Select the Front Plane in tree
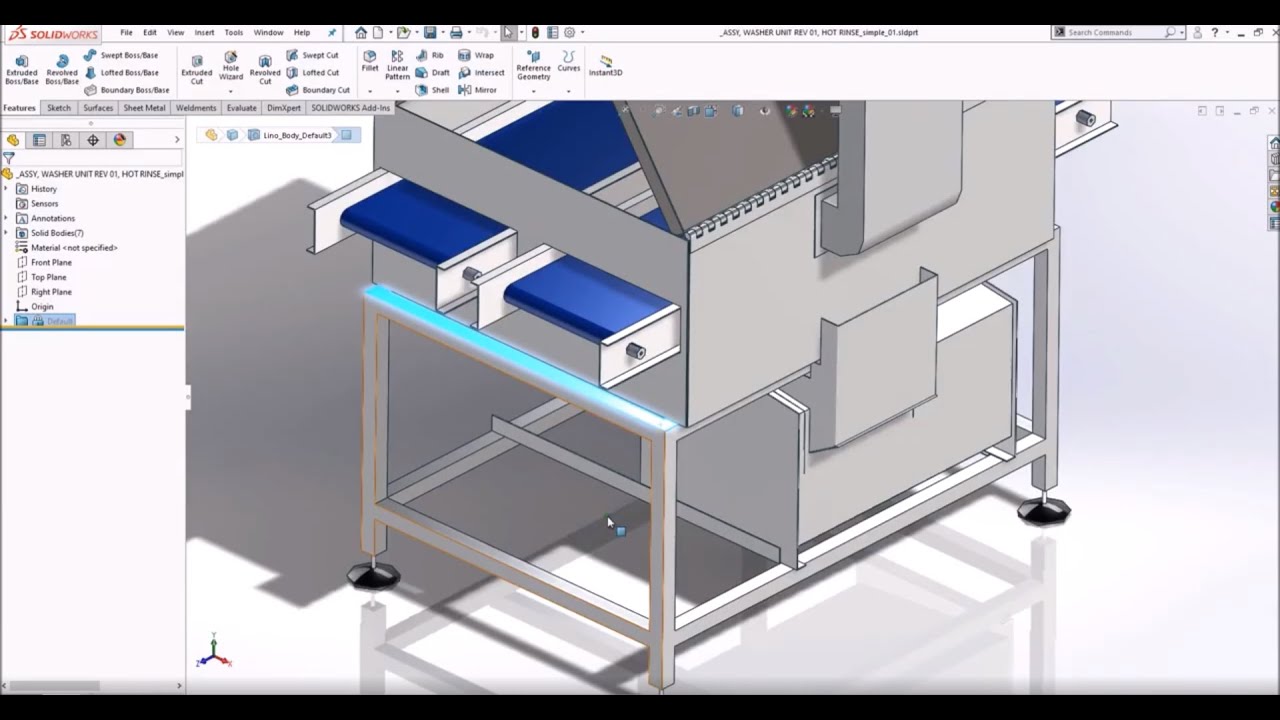This screenshot has height=720, width=1280. tap(51, 262)
